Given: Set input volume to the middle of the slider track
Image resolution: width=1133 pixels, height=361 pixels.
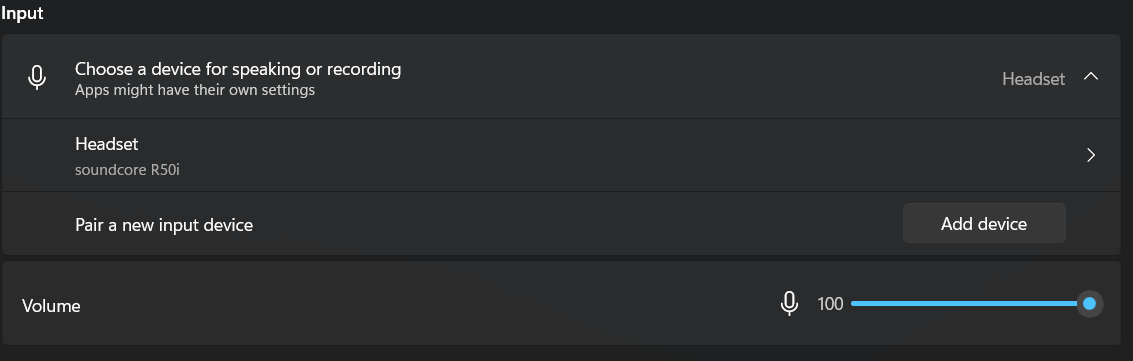Looking at the screenshot, I should click(970, 304).
